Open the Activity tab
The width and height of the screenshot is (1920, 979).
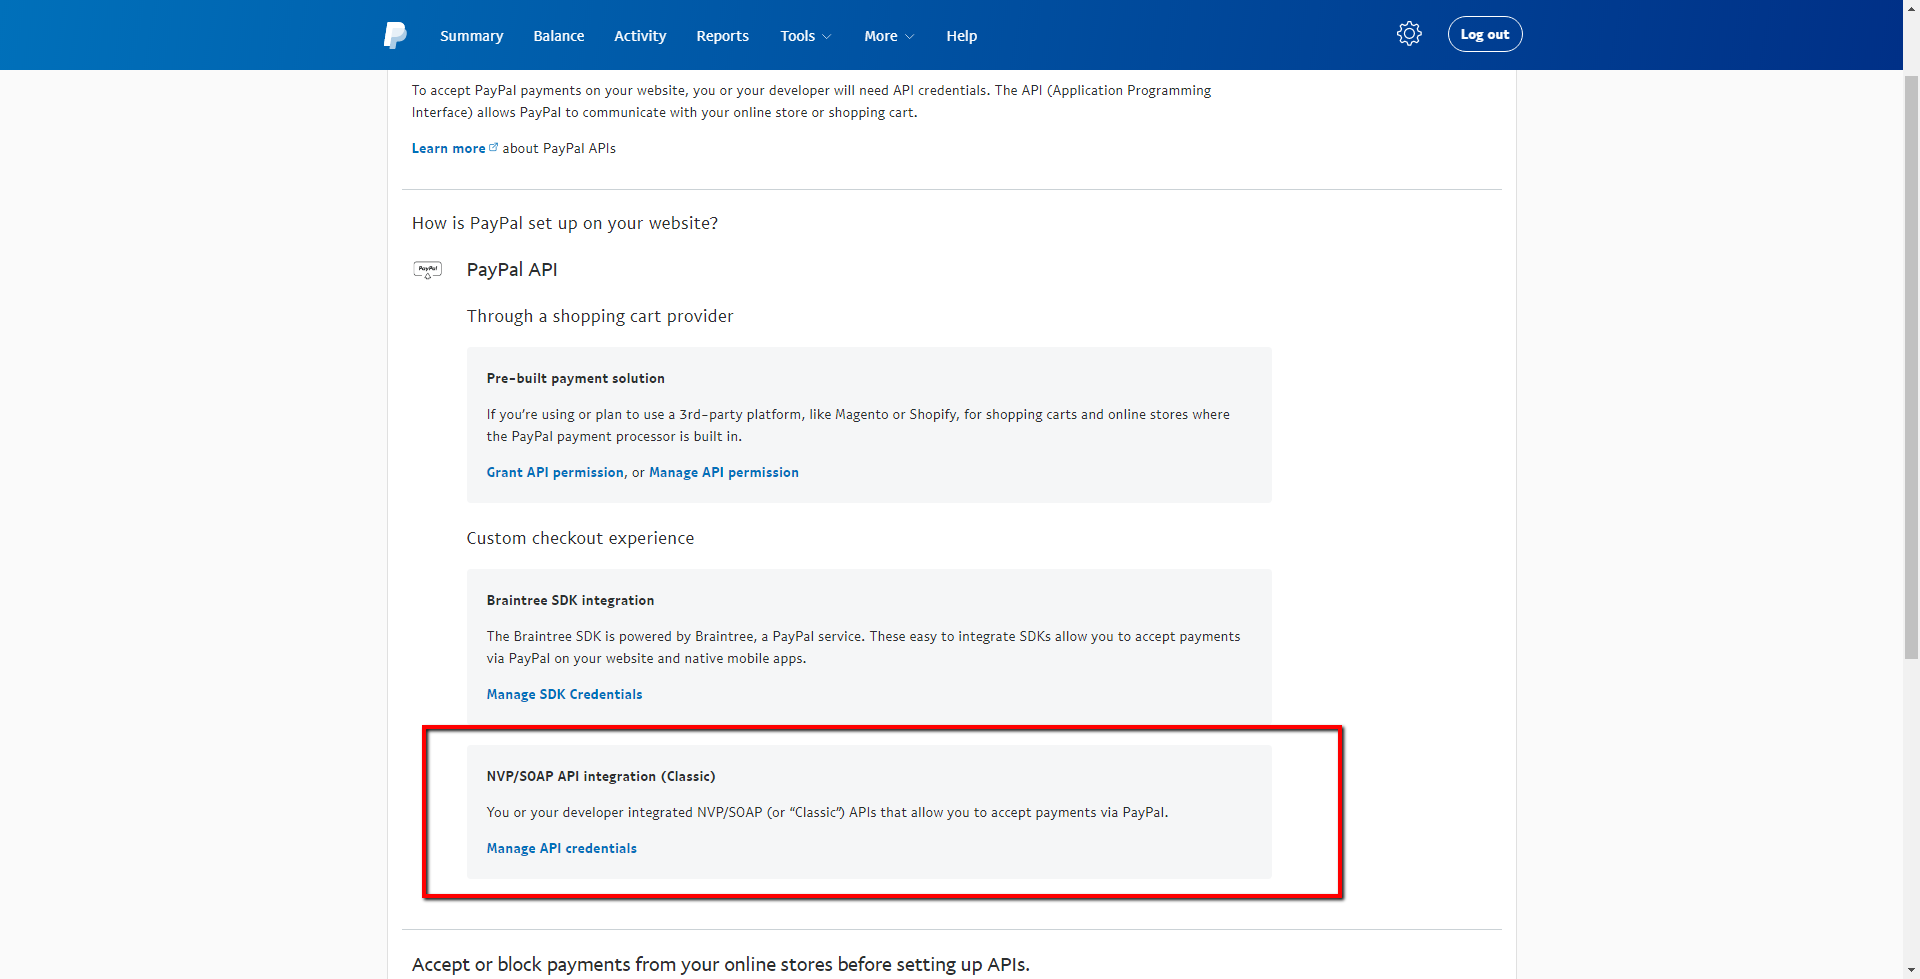coord(640,36)
